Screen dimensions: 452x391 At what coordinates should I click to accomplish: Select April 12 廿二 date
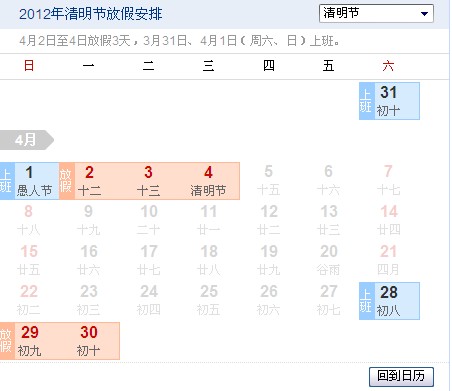pyautogui.click(x=269, y=220)
